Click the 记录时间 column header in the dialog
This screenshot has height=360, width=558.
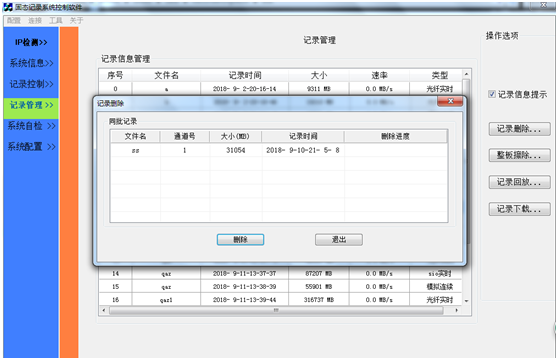(x=303, y=136)
